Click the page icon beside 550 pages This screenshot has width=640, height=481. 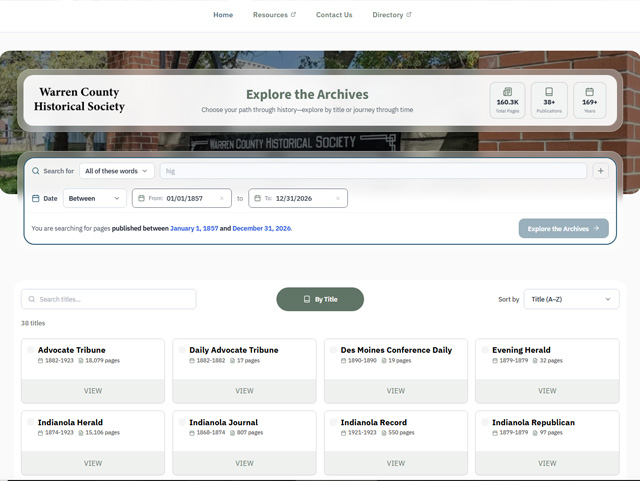[384, 433]
